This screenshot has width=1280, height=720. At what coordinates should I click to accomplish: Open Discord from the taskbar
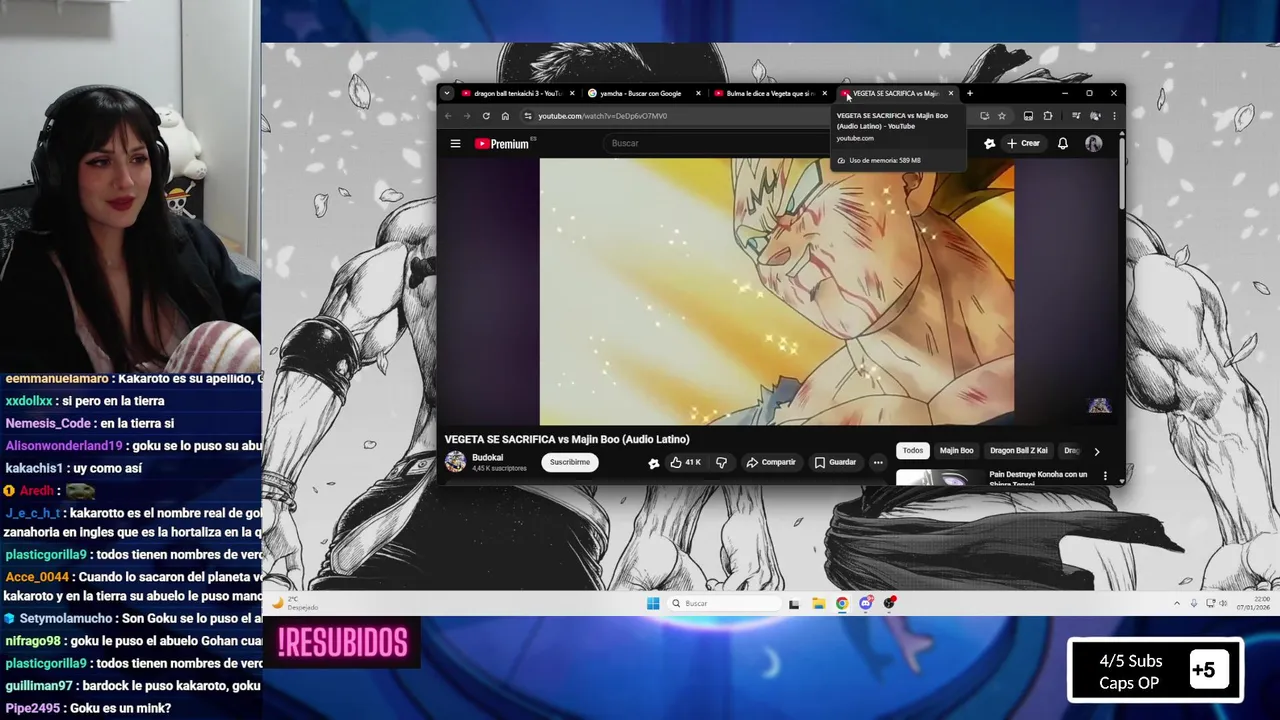866,603
